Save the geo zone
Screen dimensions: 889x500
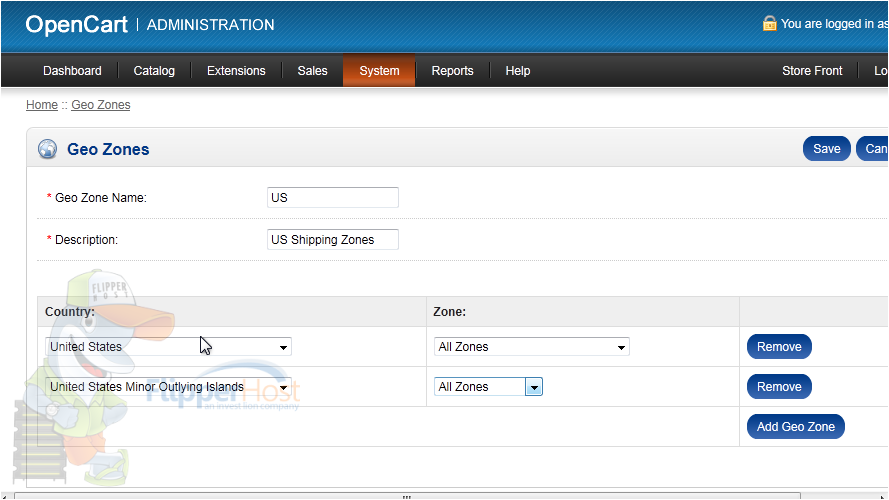coord(827,149)
